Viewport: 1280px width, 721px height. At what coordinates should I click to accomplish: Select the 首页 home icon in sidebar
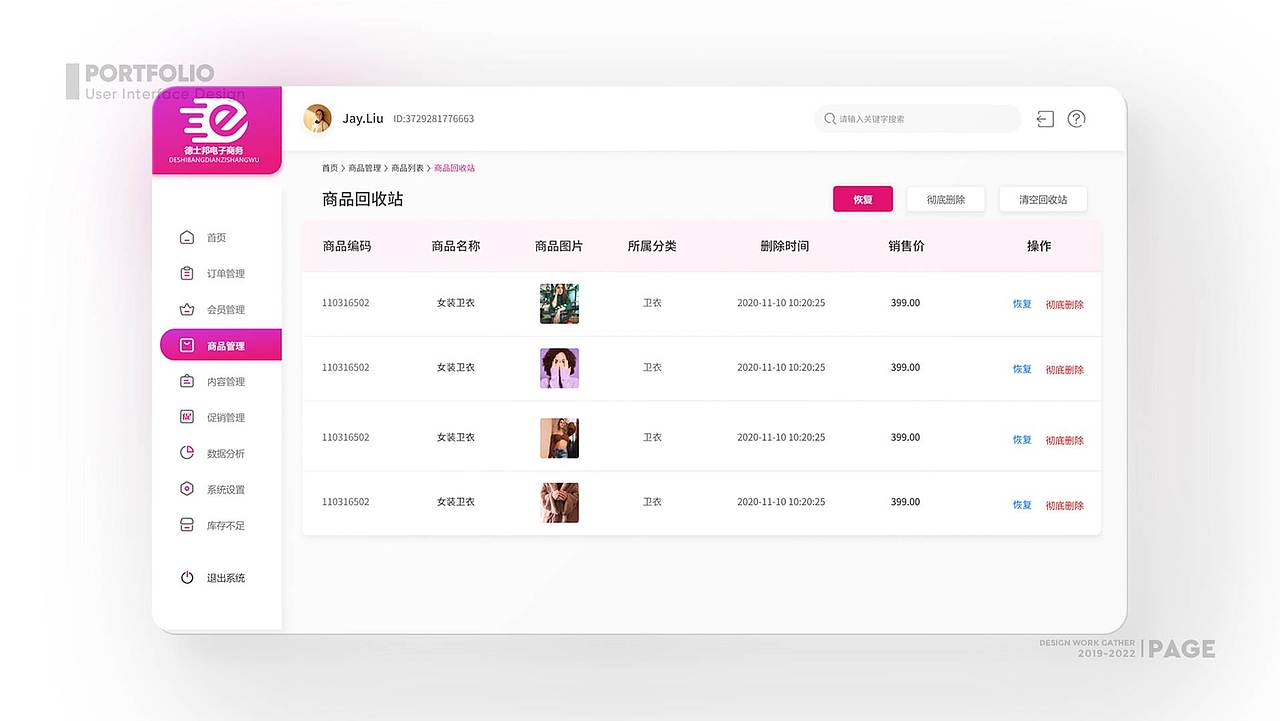[186, 237]
